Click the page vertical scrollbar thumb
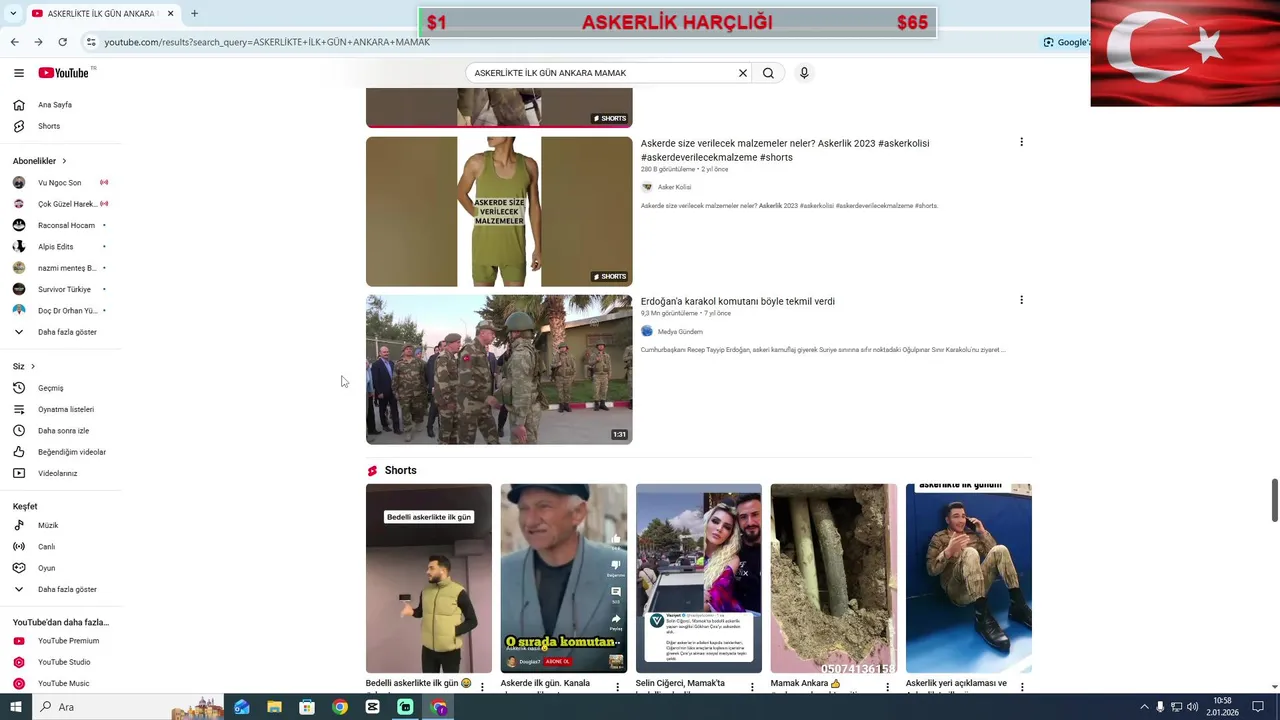The width and height of the screenshot is (1280, 720). point(1275,500)
